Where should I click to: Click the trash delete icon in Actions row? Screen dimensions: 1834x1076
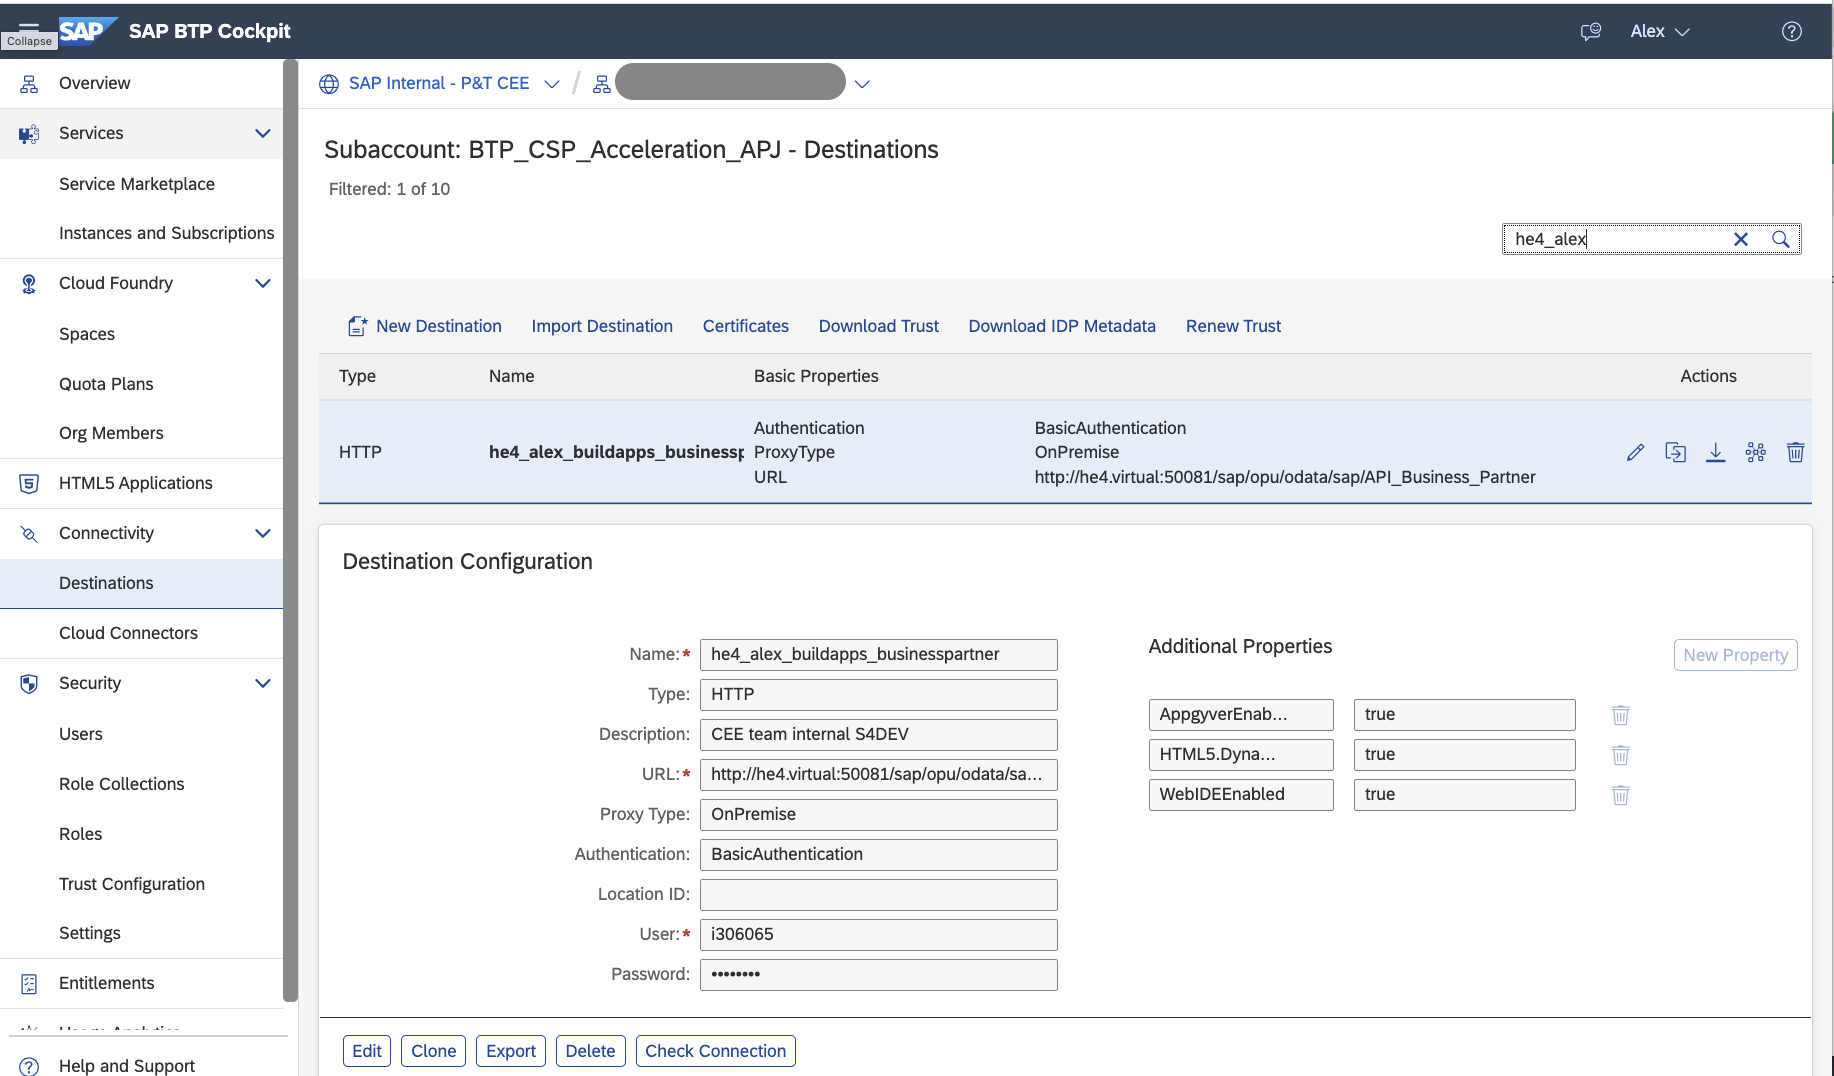coord(1795,453)
